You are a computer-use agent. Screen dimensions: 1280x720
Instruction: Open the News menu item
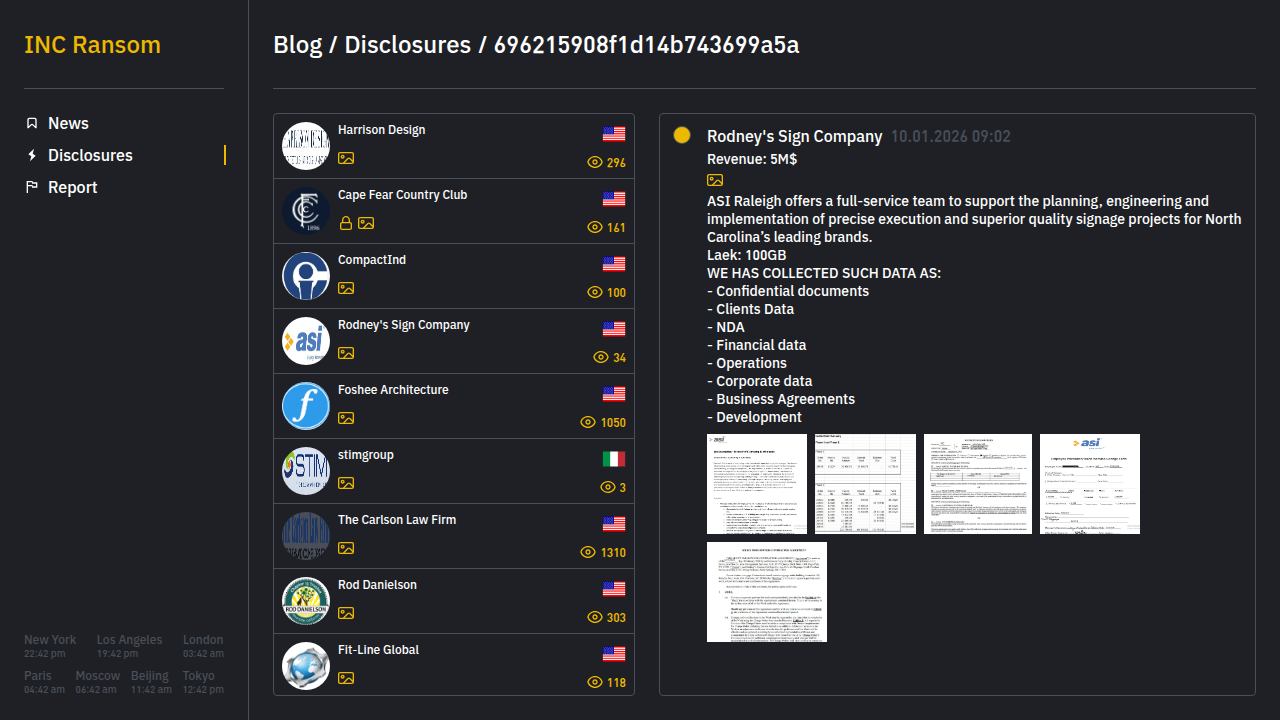pos(68,123)
